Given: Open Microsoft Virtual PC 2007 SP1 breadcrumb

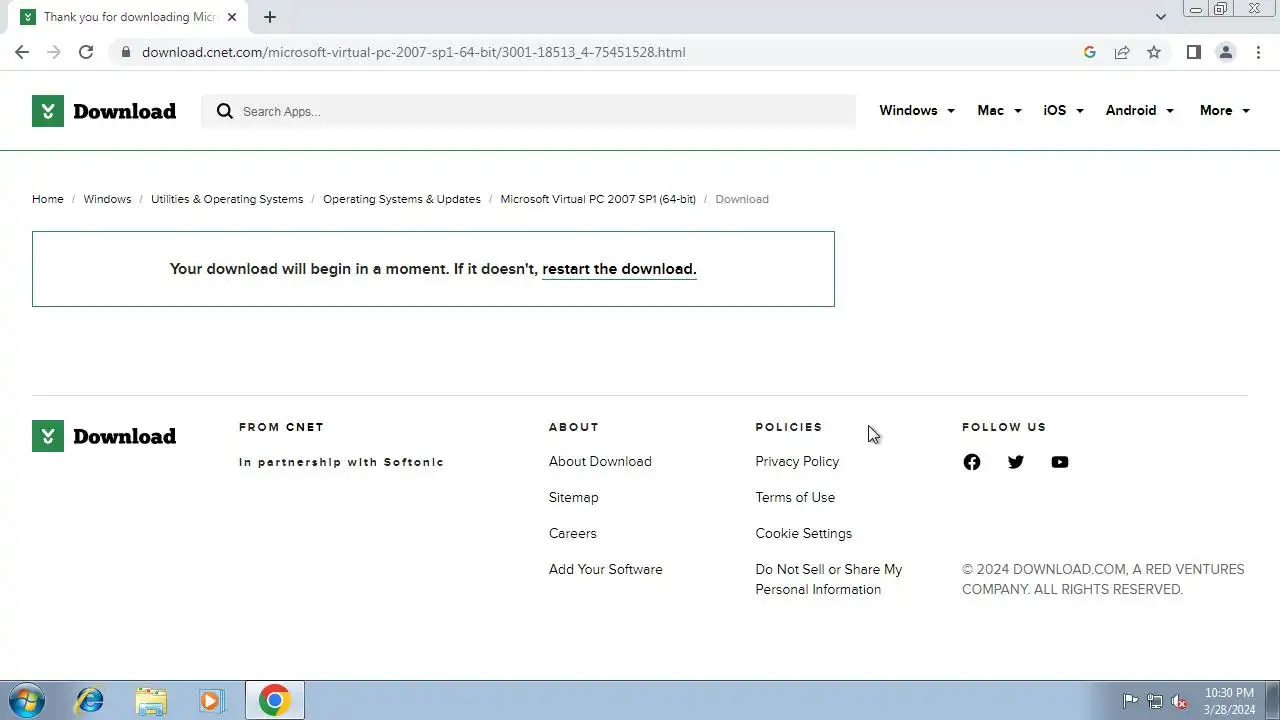Looking at the screenshot, I should [x=598, y=199].
